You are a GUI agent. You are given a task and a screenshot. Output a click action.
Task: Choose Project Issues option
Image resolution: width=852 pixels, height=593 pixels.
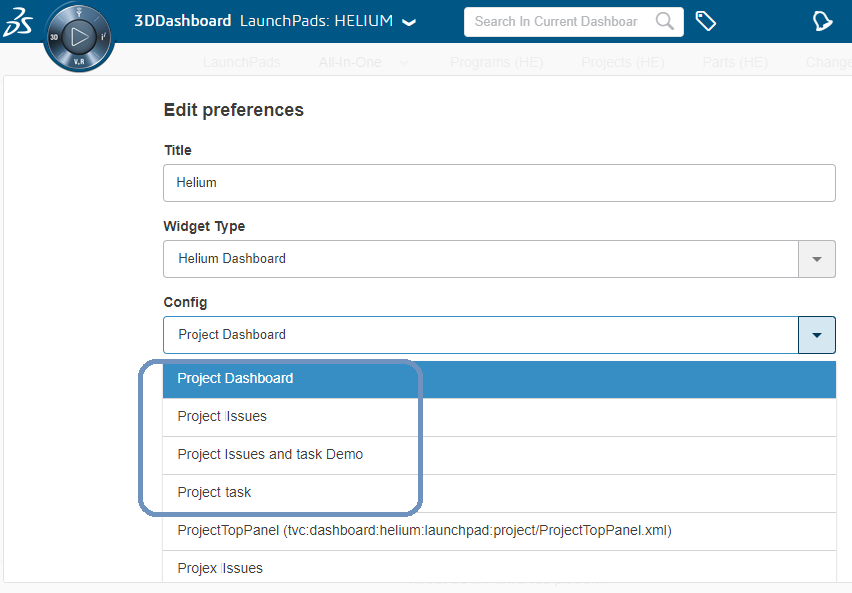(x=222, y=417)
